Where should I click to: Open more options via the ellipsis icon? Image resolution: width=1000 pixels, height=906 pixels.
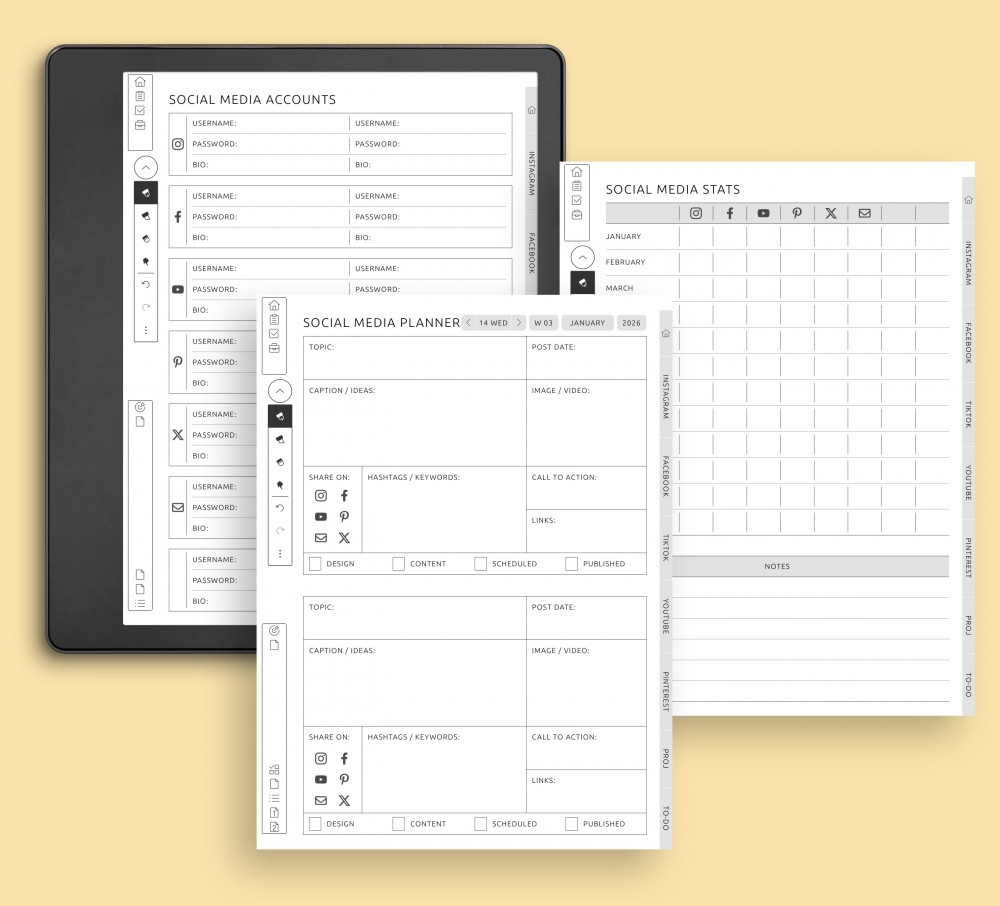pyautogui.click(x=280, y=553)
